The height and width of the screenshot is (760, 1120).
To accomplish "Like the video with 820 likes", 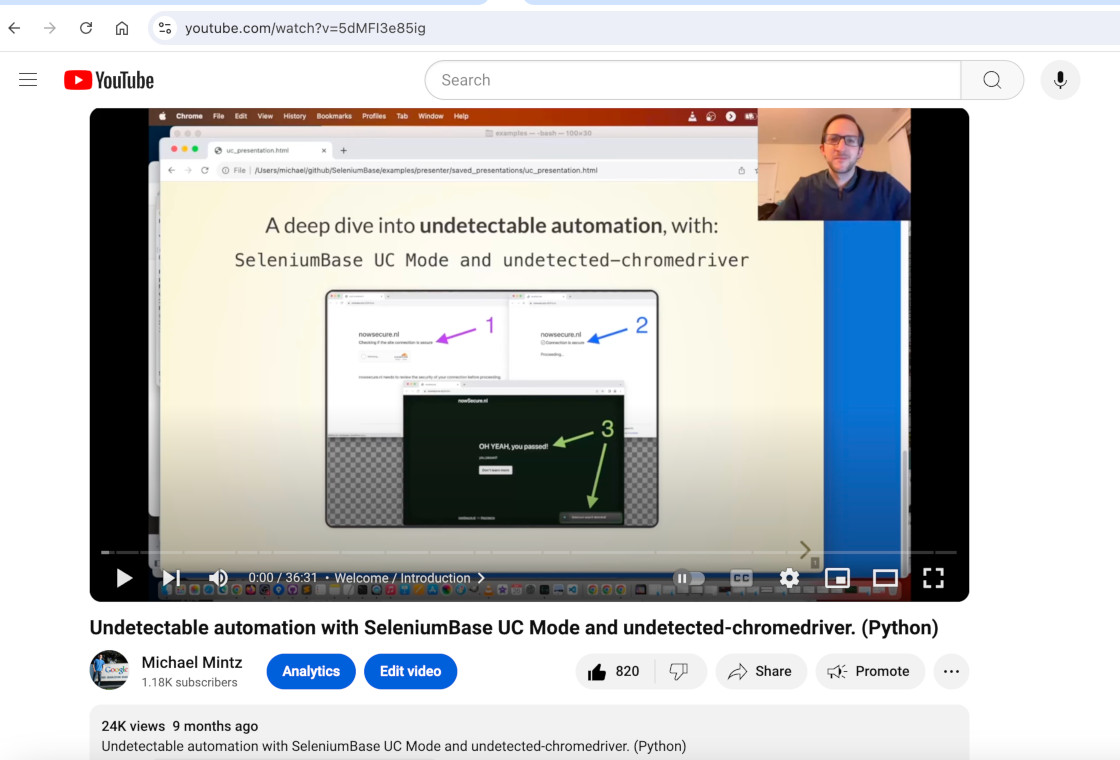I will click(x=614, y=671).
